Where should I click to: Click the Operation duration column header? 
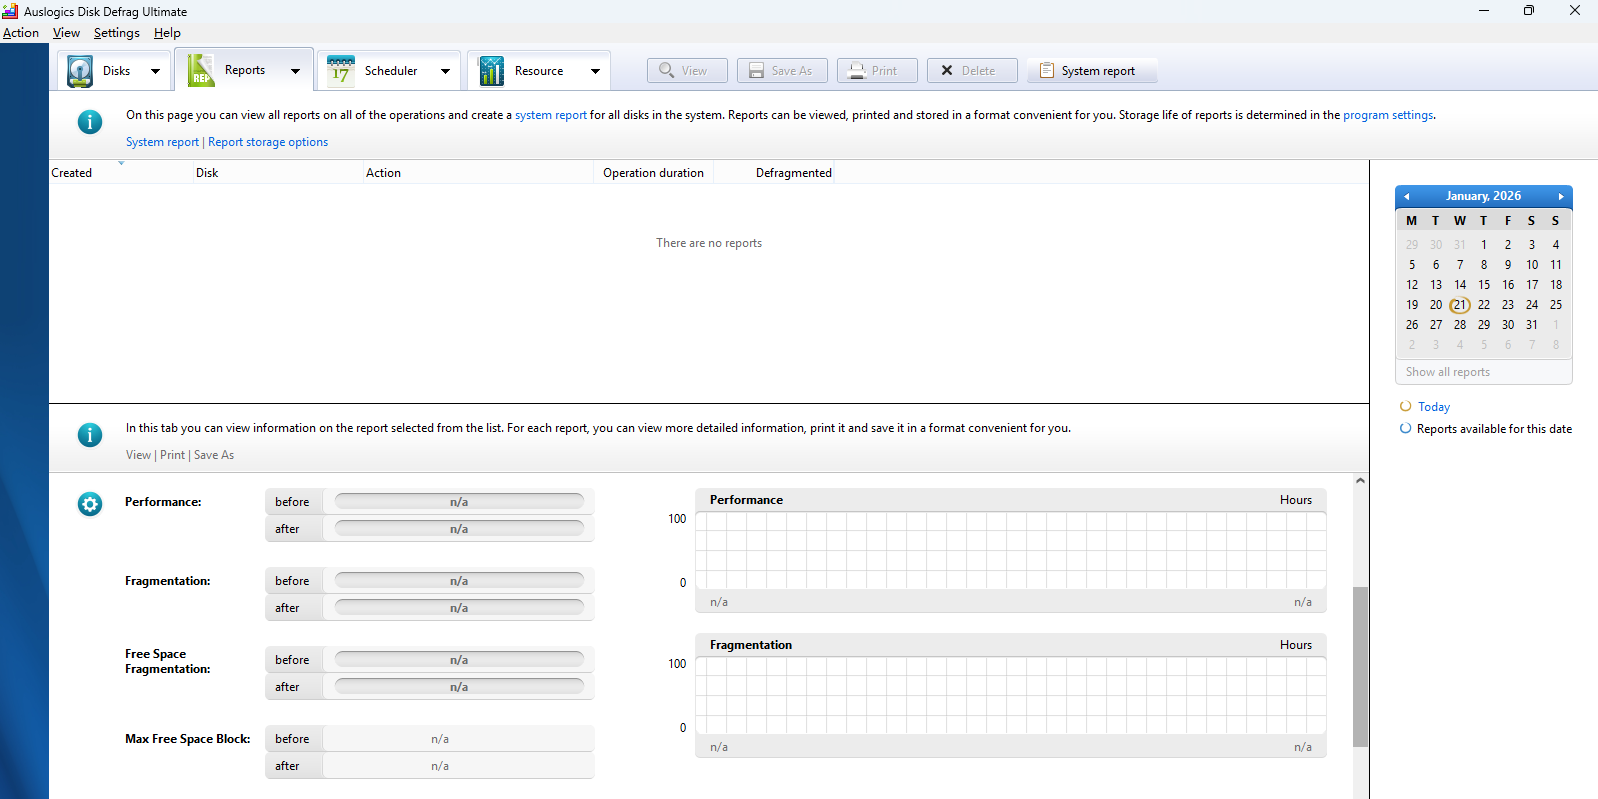pos(653,173)
